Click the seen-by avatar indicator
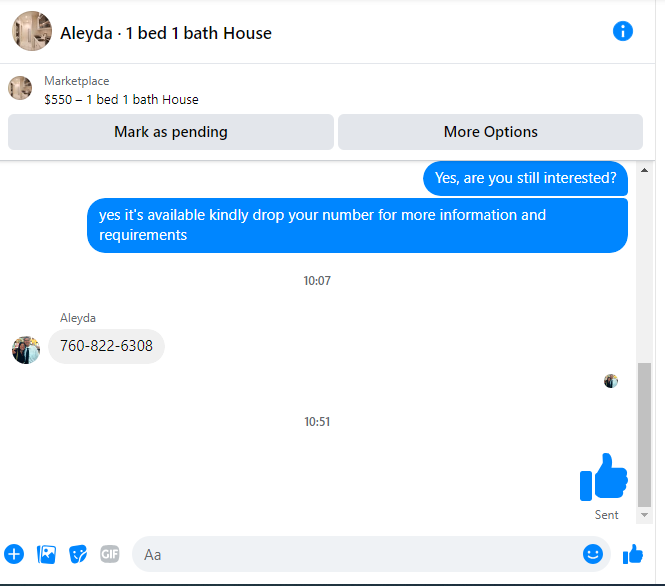 (x=611, y=381)
